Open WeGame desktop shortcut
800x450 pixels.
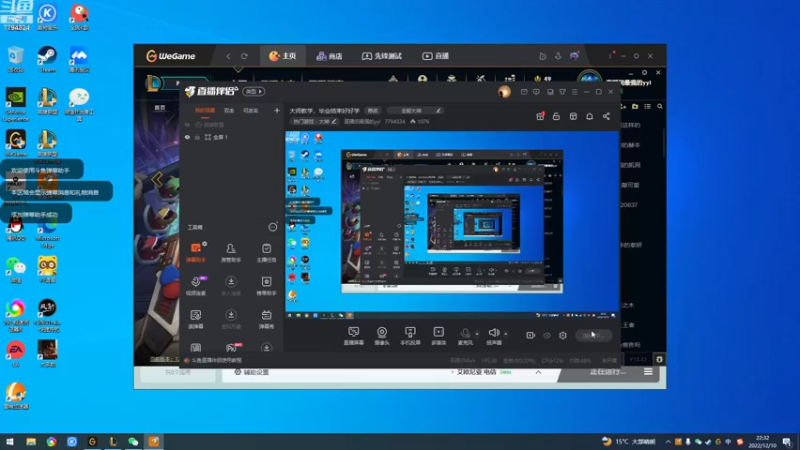click(x=16, y=143)
